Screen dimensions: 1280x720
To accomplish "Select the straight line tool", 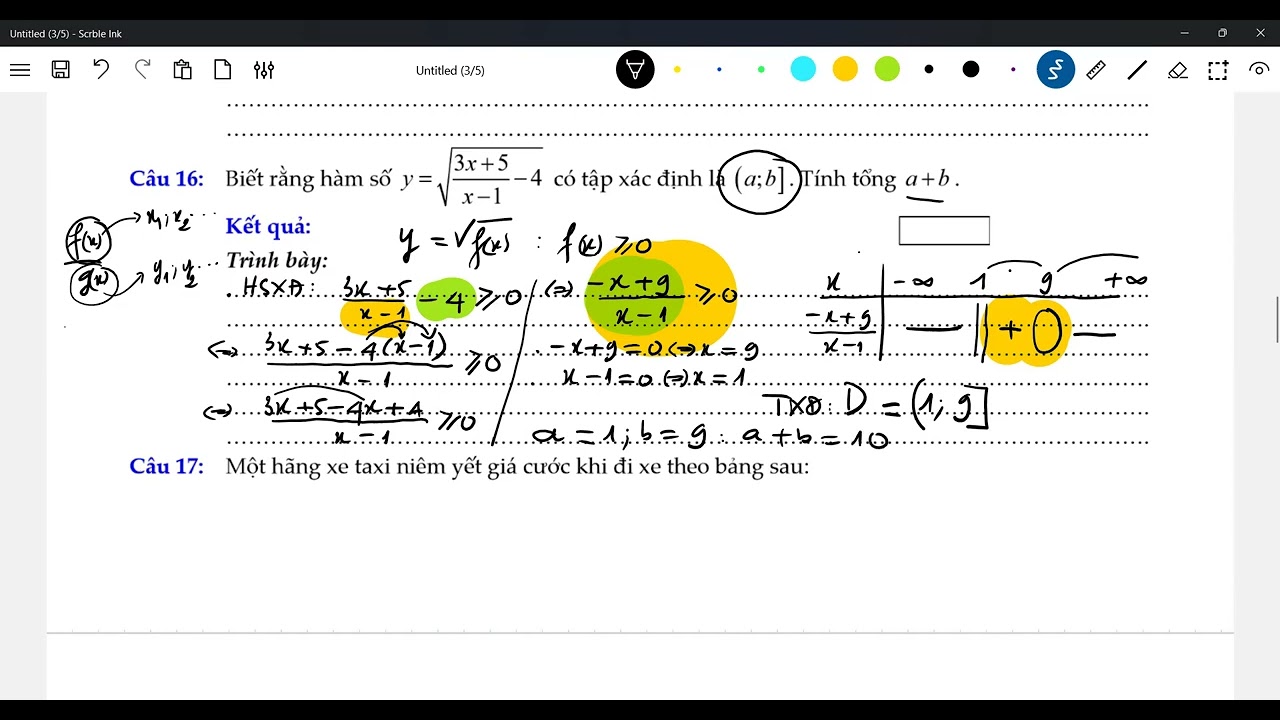I will click(1137, 70).
